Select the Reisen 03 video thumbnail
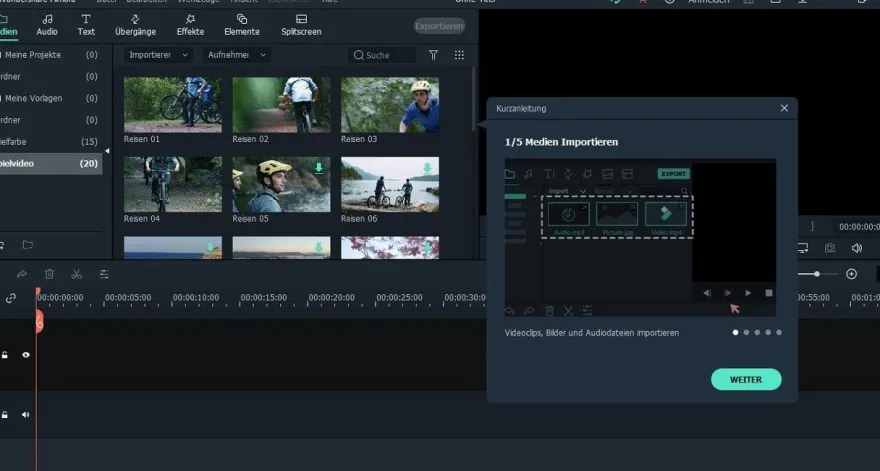Viewport: 880px width, 471px height. point(390,105)
